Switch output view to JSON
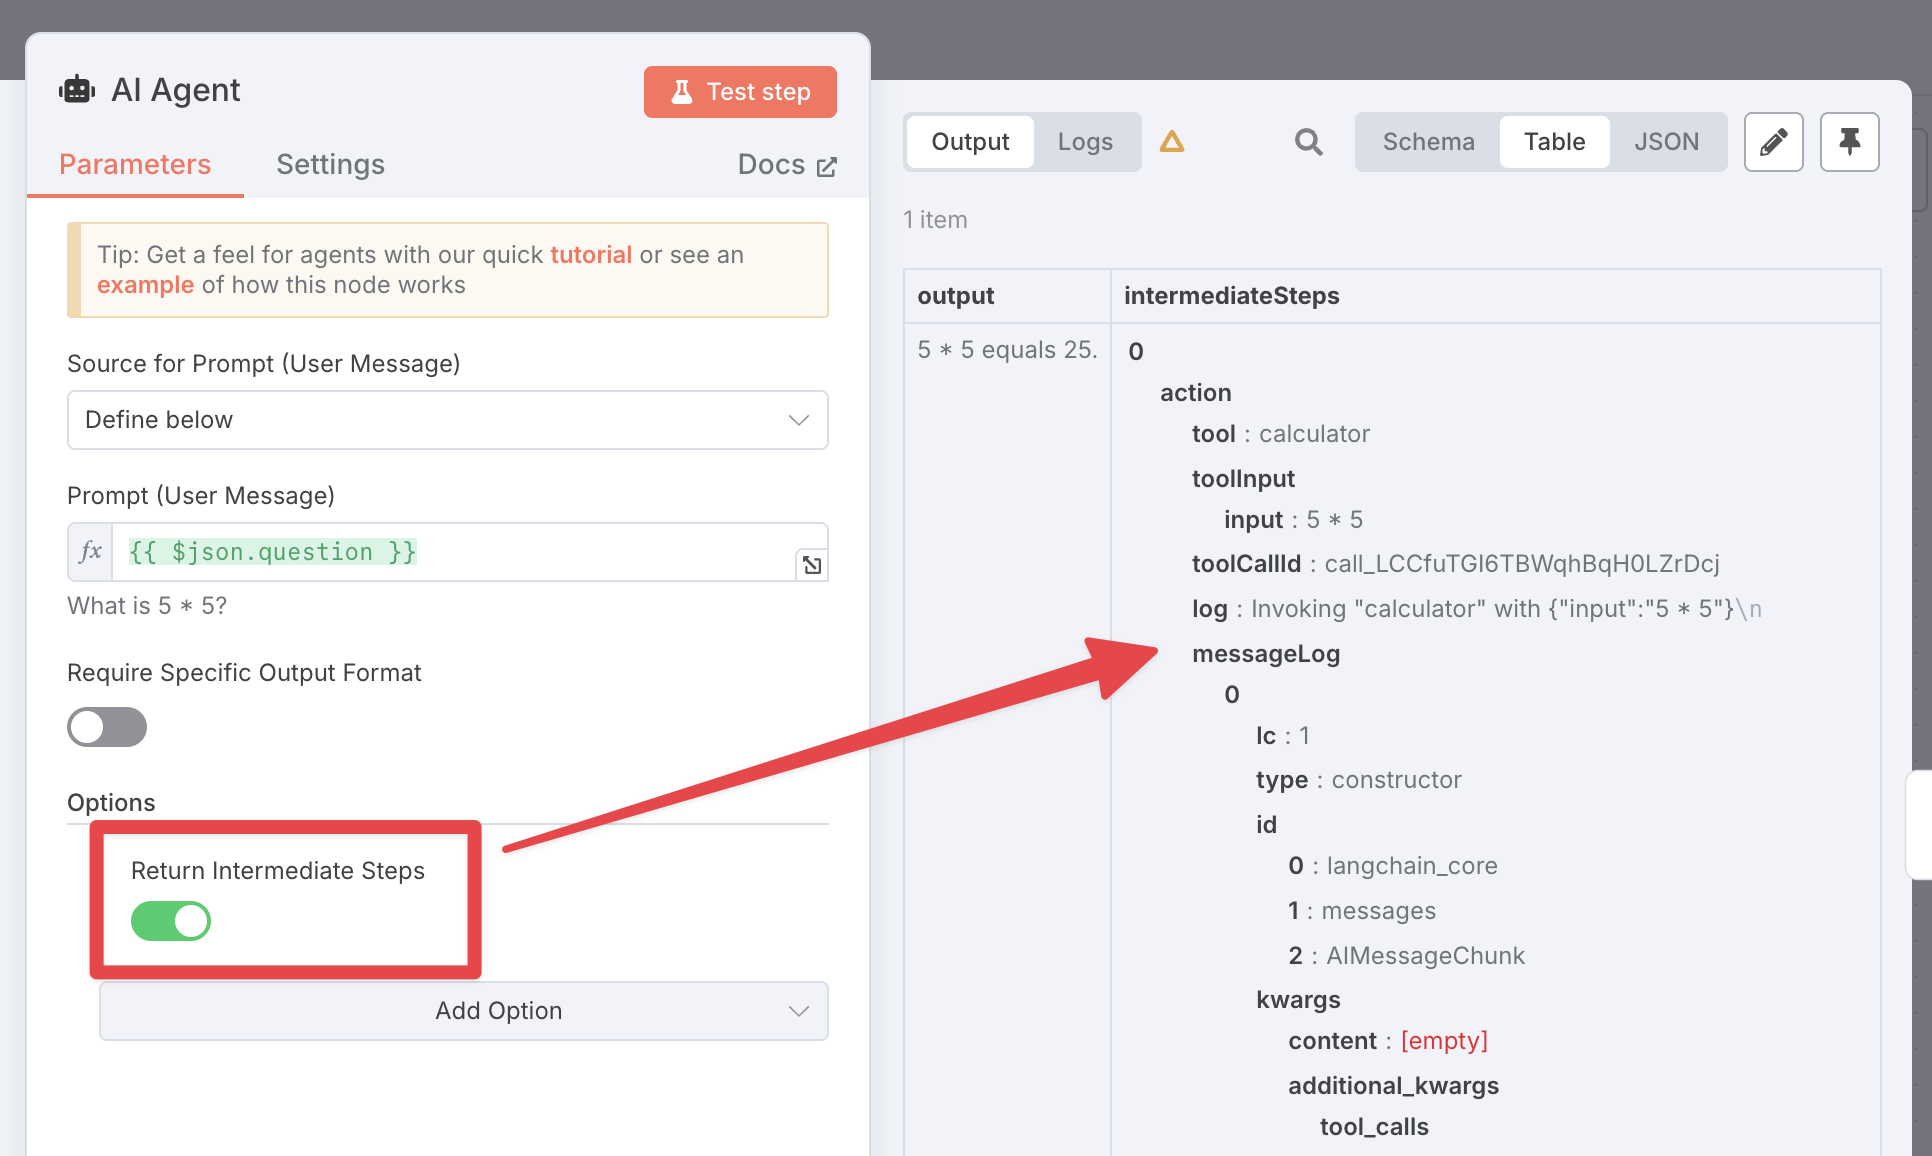Screen dimensions: 1932x1156 [1667, 141]
